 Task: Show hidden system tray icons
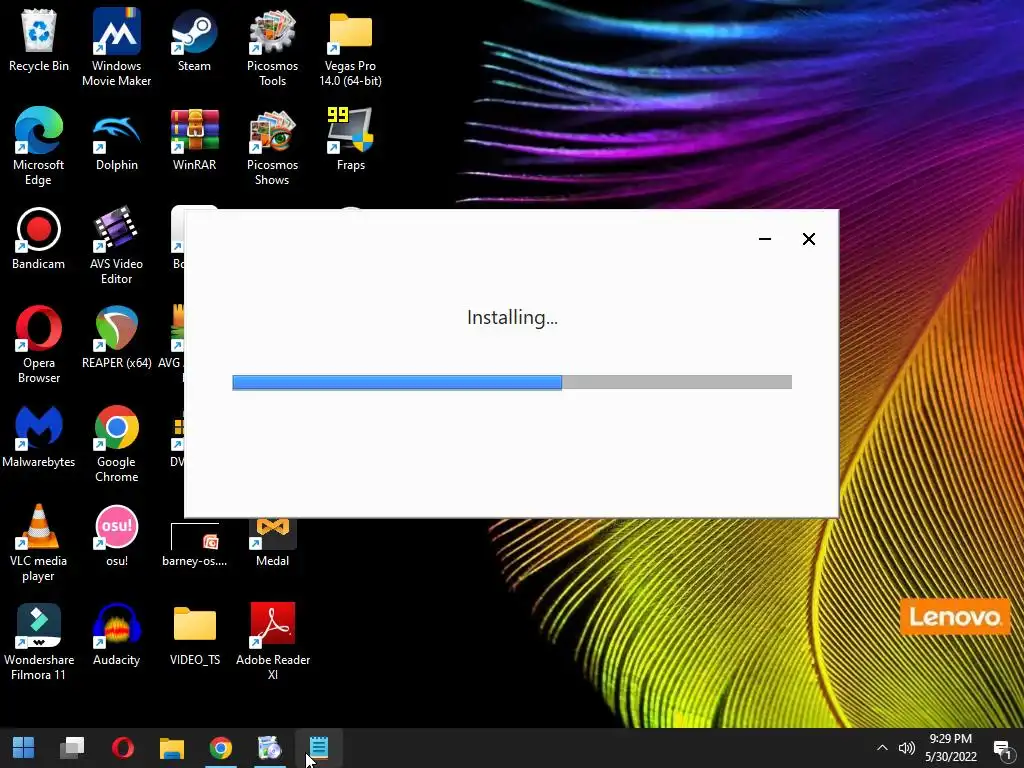click(x=882, y=748)
